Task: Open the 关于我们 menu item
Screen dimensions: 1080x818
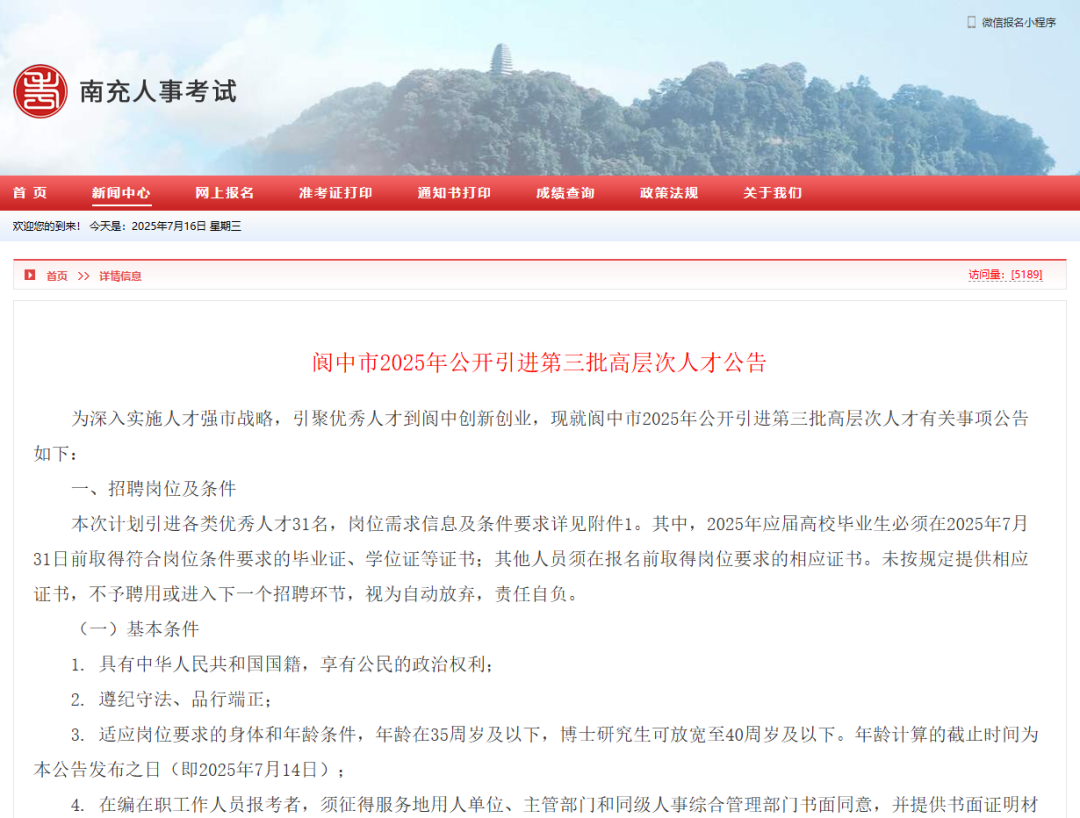Action: [x=772, y=193]
